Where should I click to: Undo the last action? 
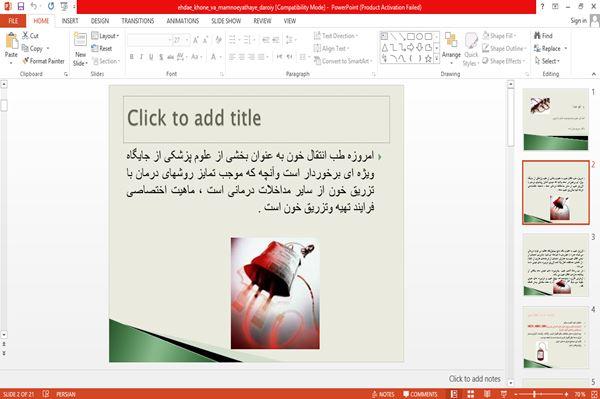pyautogui.click(x=34, y=6)
